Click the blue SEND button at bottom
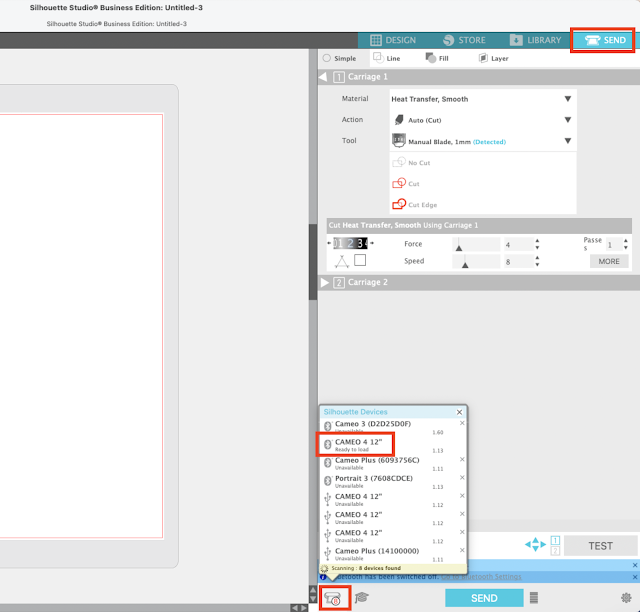The width and height of the screenshot is (640, 612). tap(484, 598)
